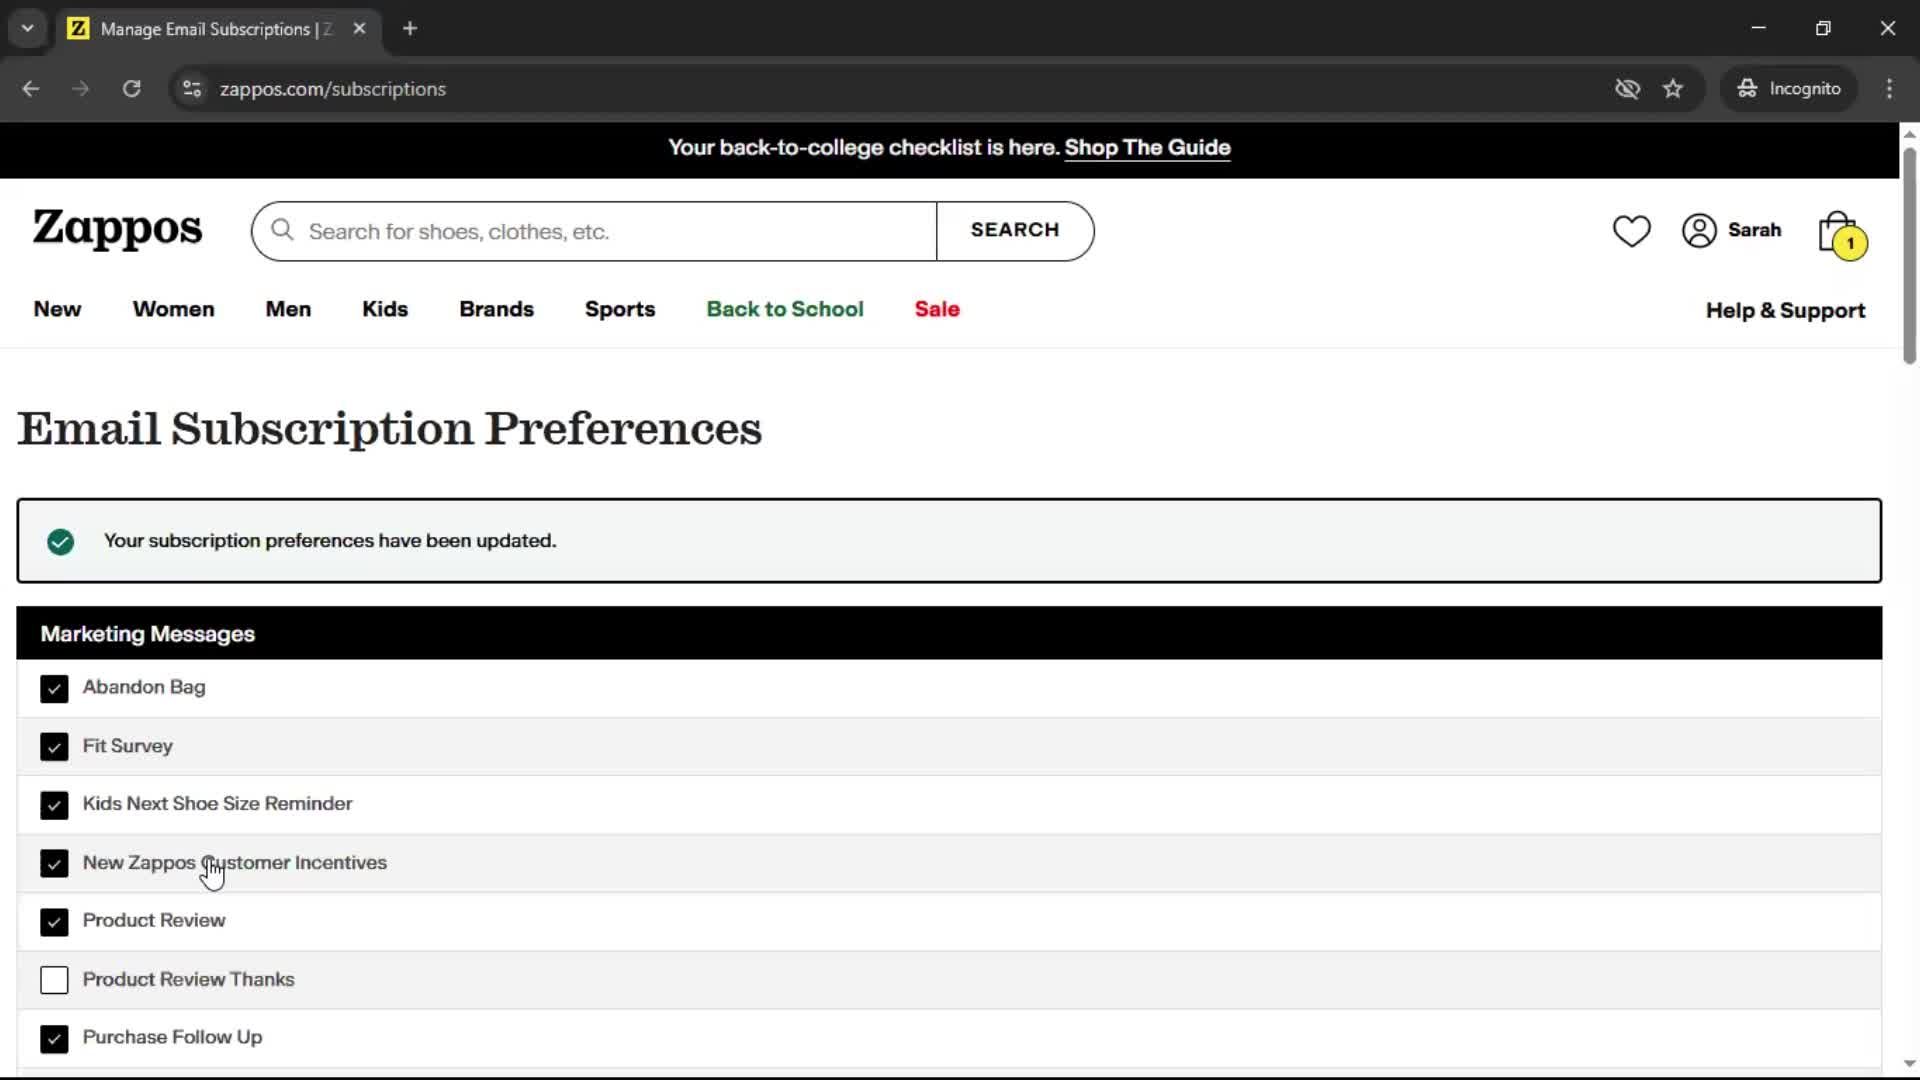Uncheck the Fit Survey checkbox

tap(54, 747)
